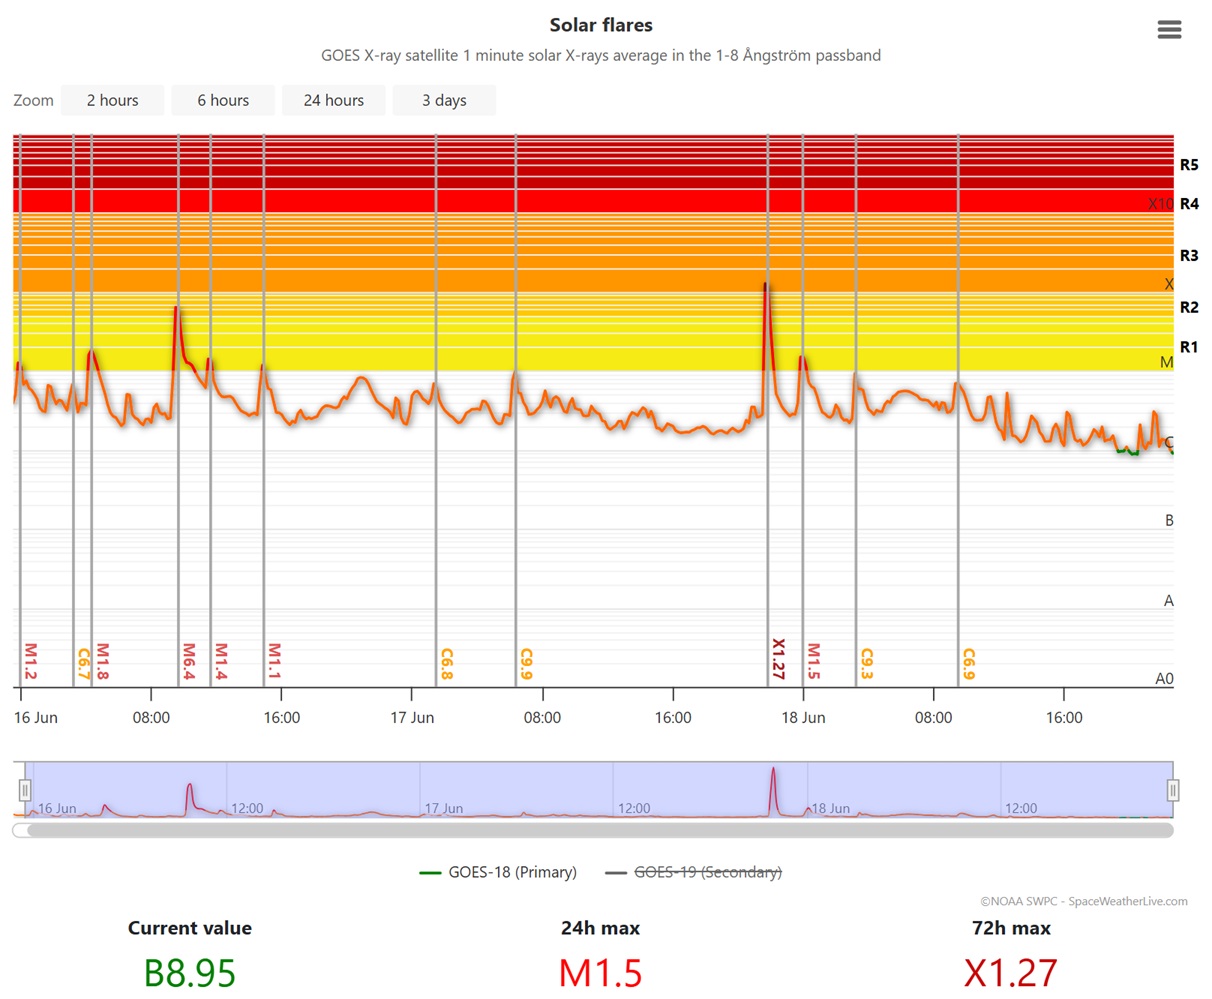1212x999 pixels.
Task: Click the X1.27 flare marker label
Action: point(779,659)
